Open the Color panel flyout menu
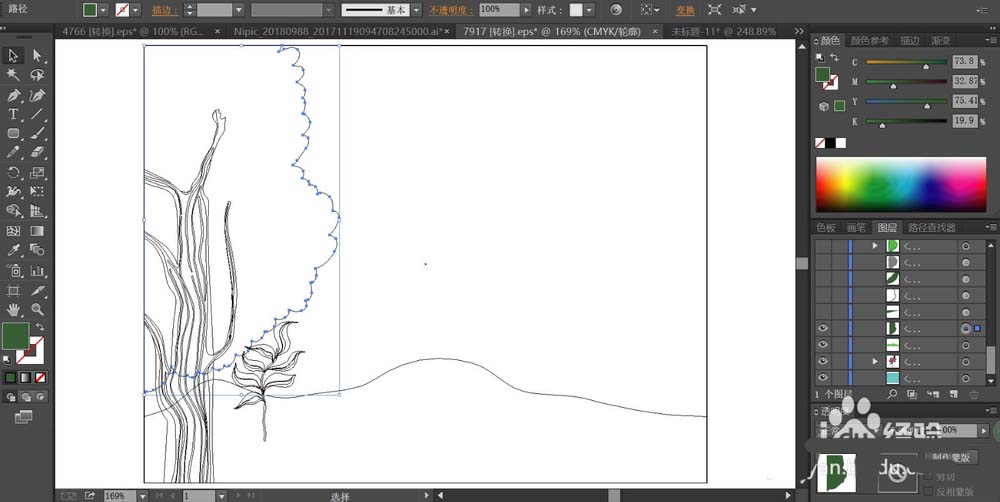Screen dimensions: 1000x502 991,40
